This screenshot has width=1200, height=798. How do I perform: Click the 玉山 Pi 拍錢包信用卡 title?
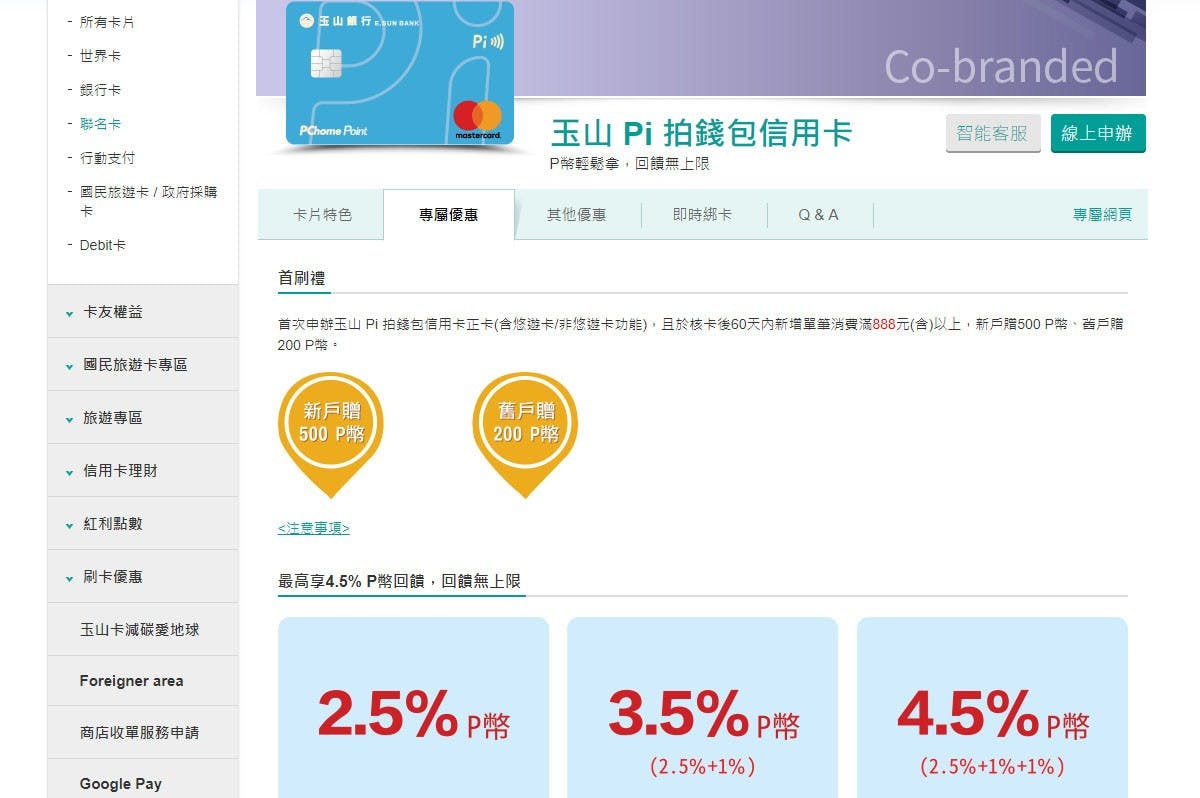(701, 133)
